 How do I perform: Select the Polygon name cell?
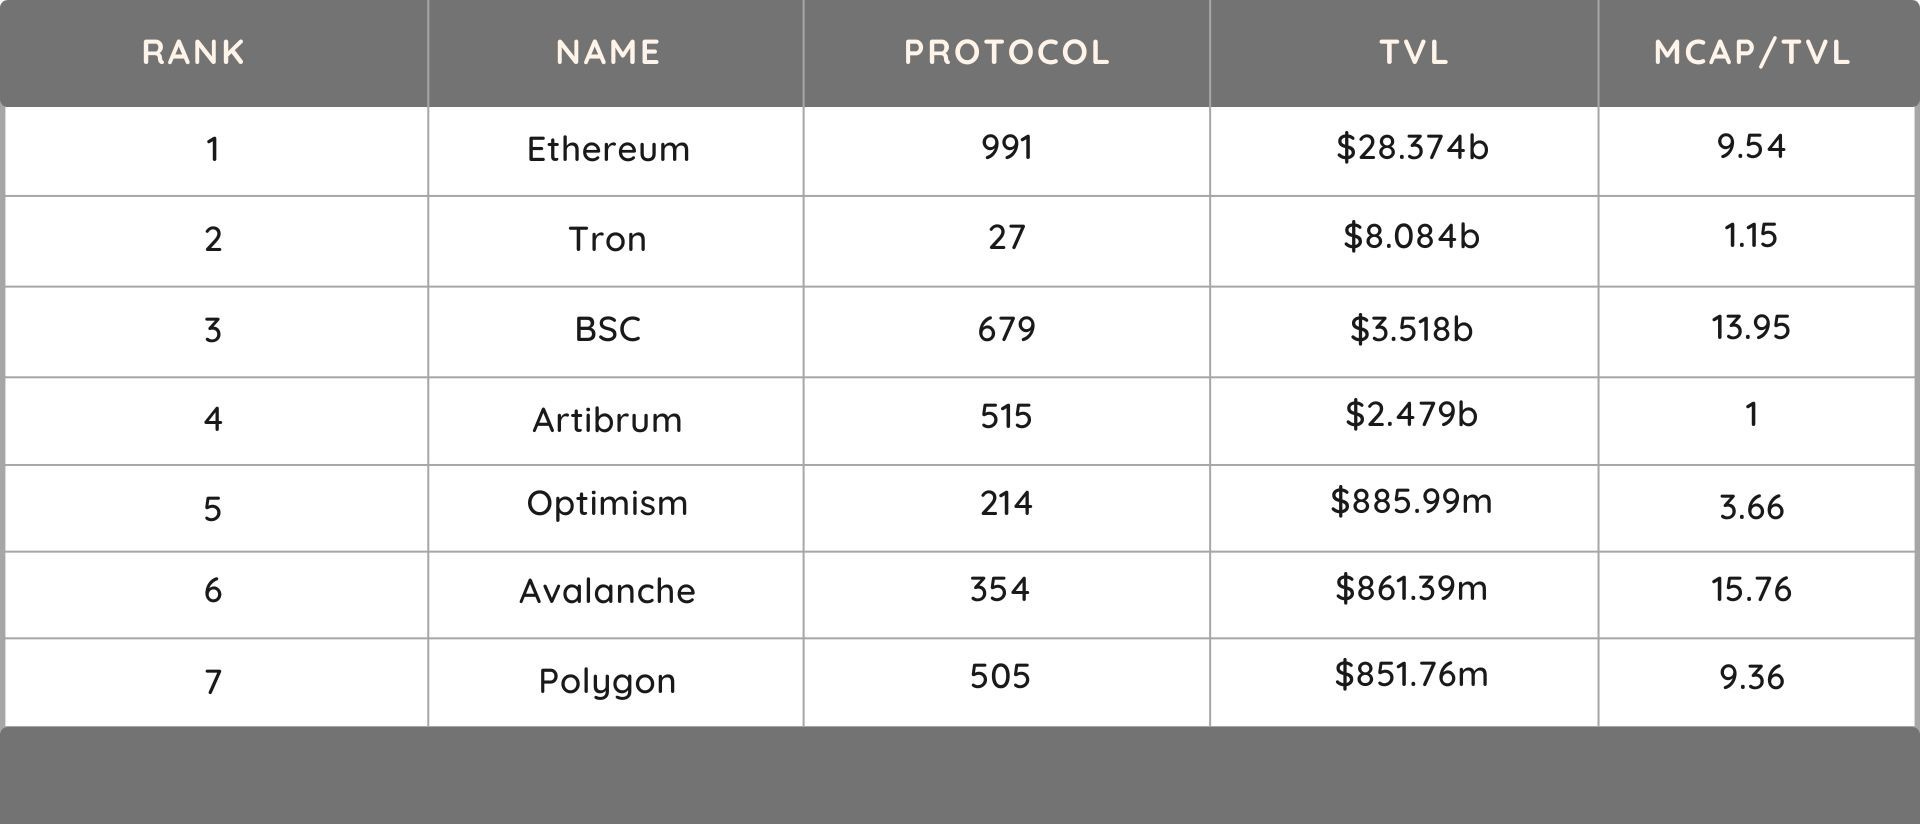[608, 681]
